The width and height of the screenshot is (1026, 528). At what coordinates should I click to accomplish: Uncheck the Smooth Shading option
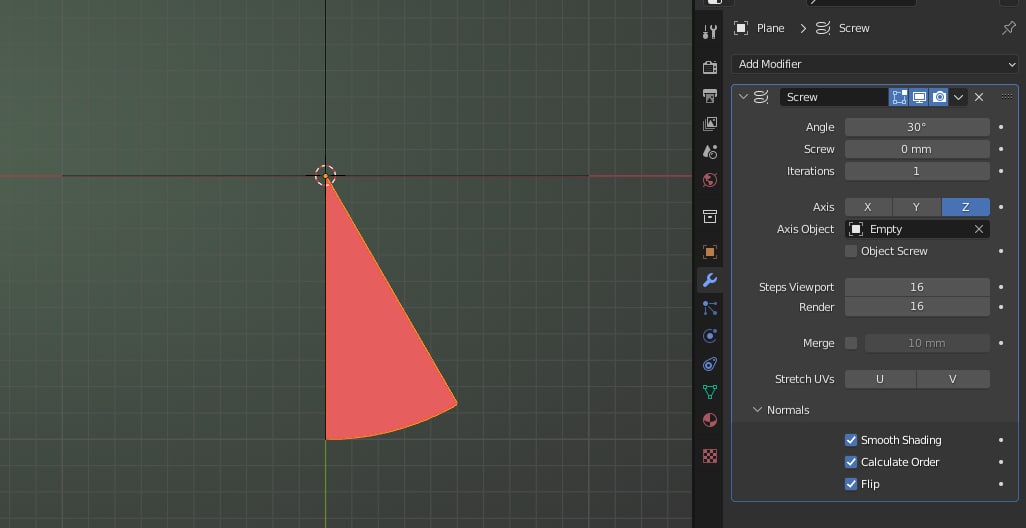(x=851, y=440)
